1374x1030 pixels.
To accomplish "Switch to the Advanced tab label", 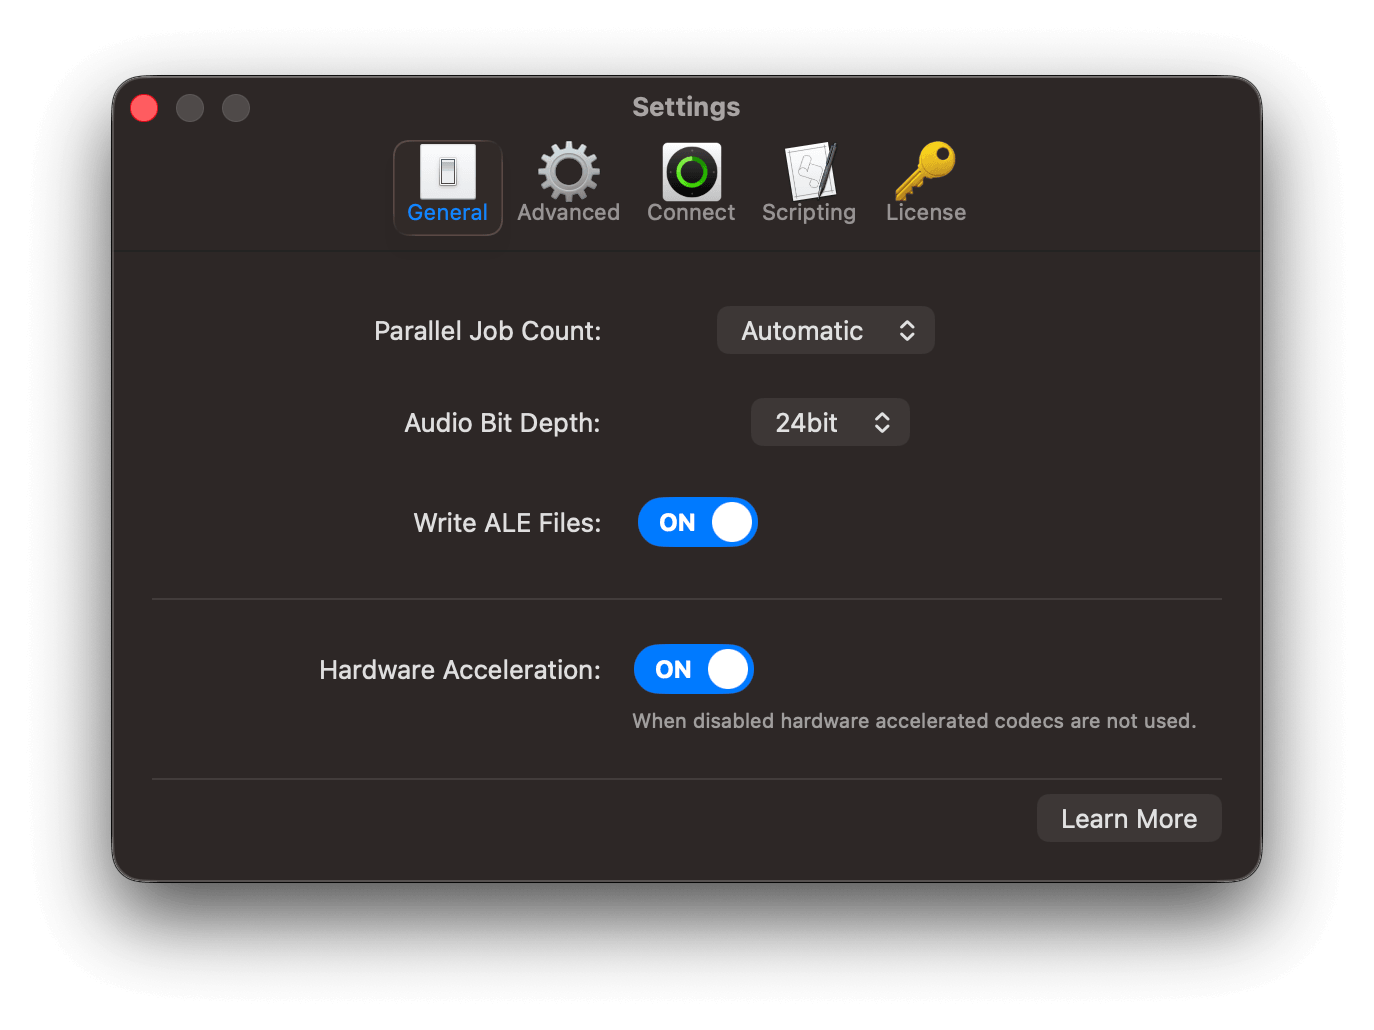I will click(x=568, y=213).
